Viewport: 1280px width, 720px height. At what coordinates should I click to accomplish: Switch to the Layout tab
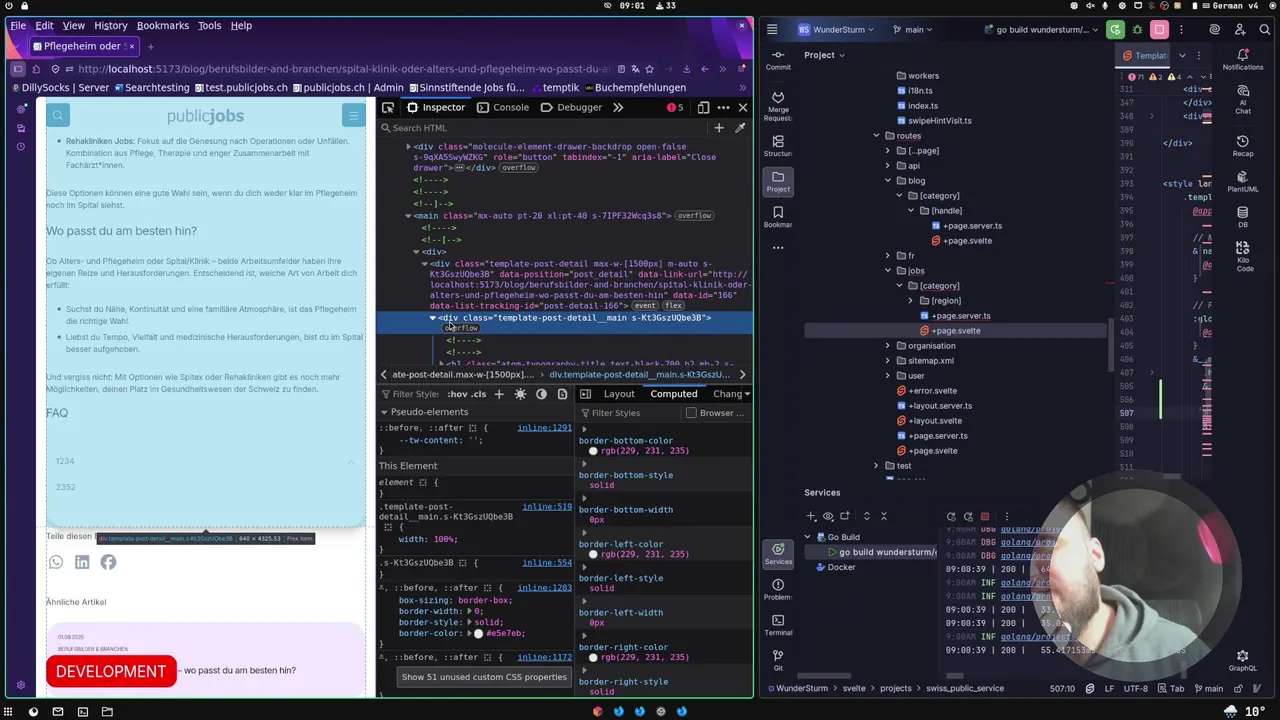[x=619, y=394]
